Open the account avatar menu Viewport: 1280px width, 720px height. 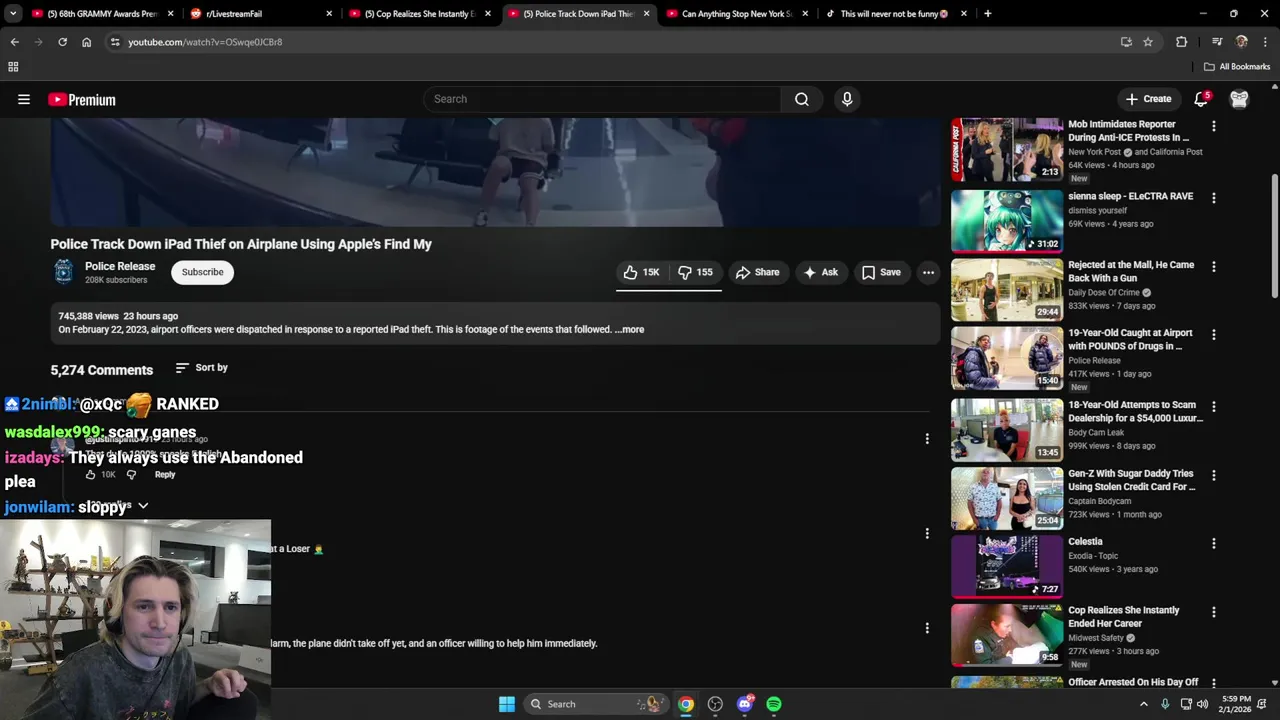point(1239,99)
